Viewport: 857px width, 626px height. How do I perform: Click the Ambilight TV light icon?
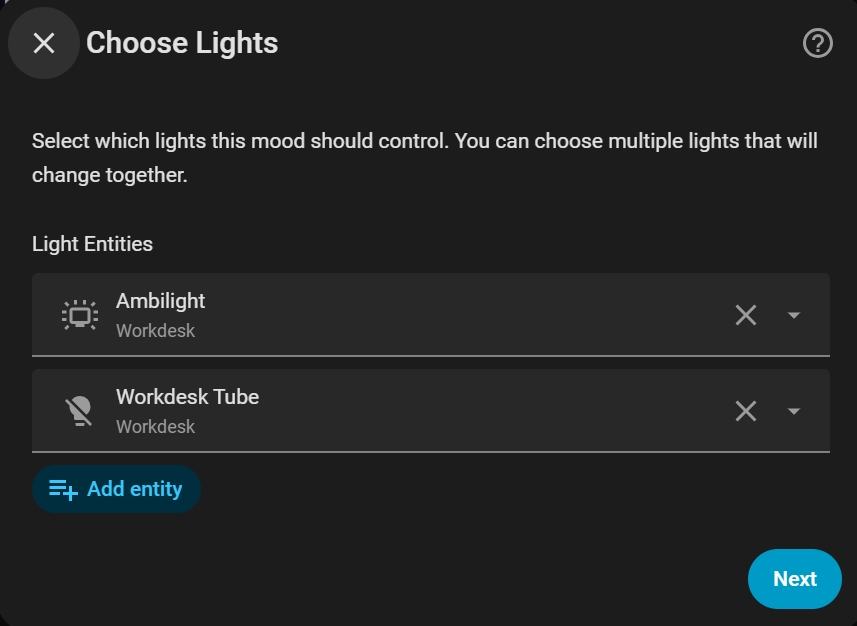[x=78, y=315]
